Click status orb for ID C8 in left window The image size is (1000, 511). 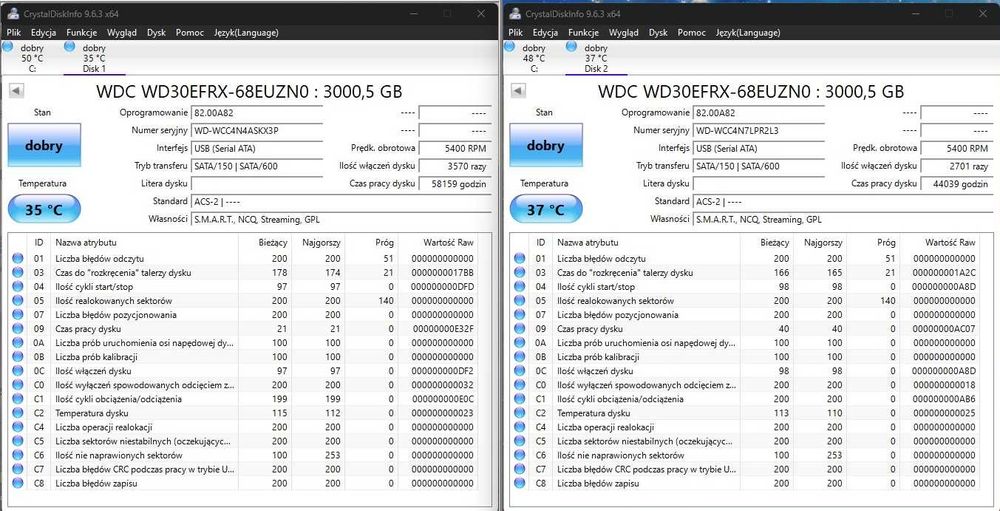point(18,483)
